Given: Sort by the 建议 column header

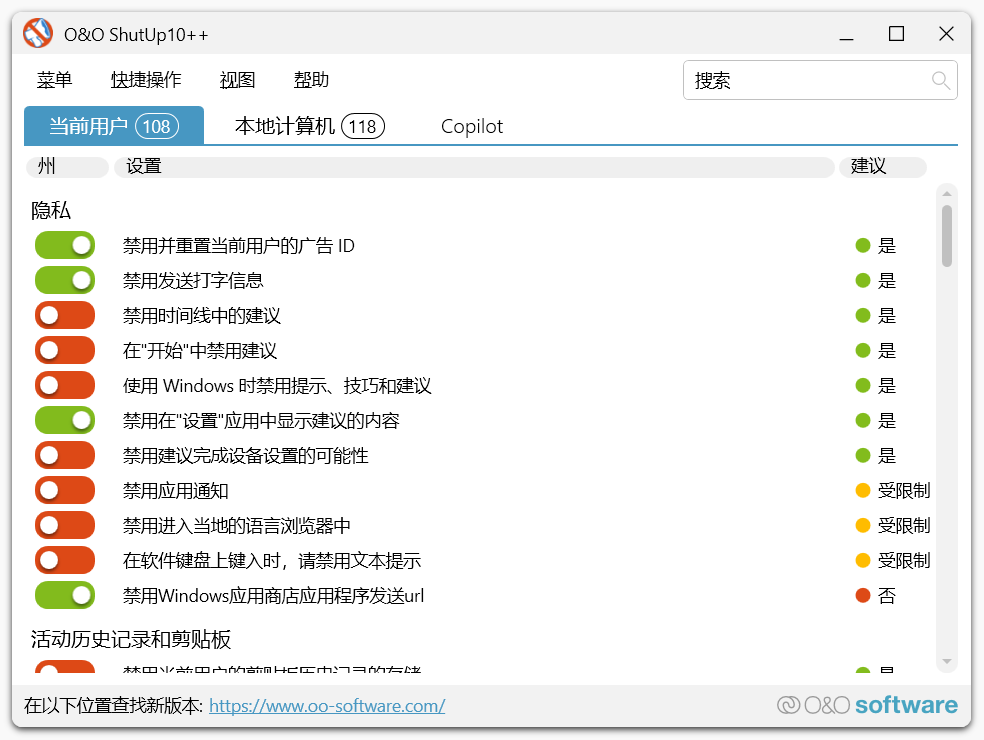Looking at the screenshot, I should click(883, 166).
